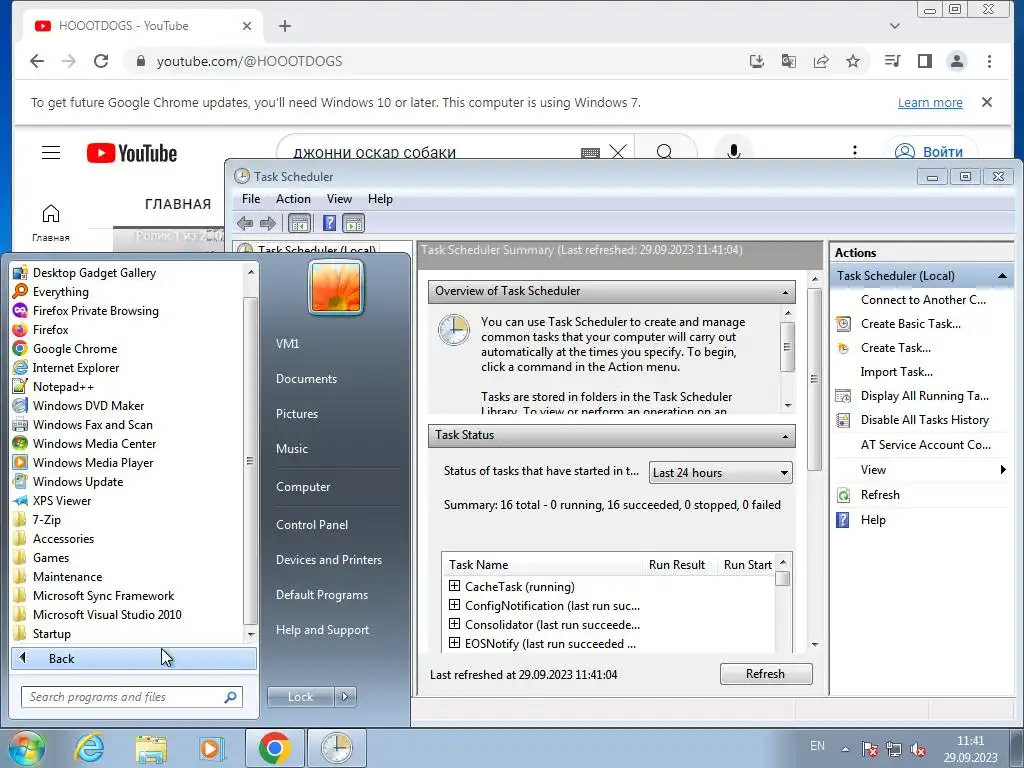The image size is (1024, 768).
Task: Click the YouTube voice search microphone icon
Action: 733,152
